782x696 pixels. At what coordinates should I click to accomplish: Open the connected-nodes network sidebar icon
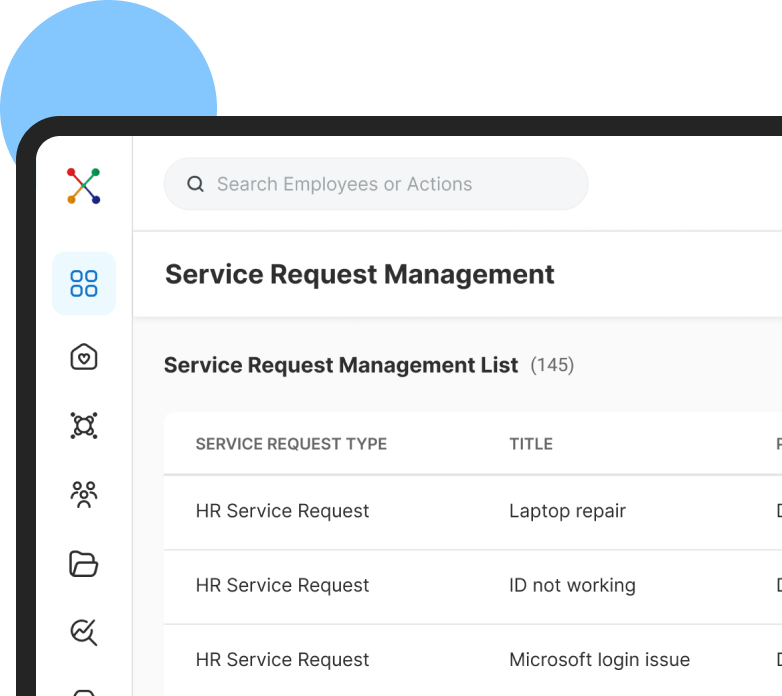(84, 426)
